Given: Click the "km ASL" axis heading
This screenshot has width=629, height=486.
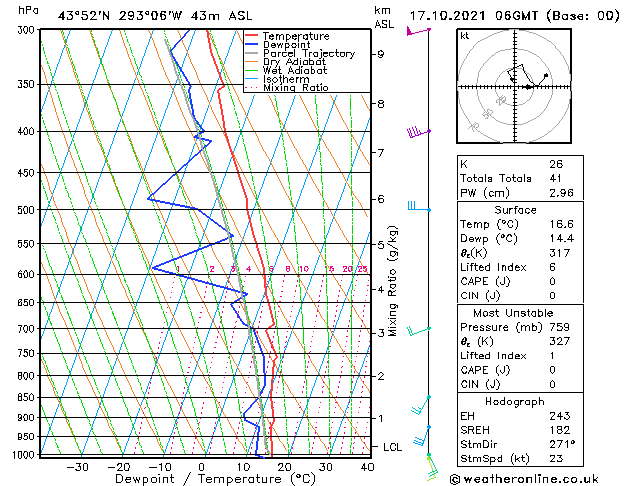Looking at the screenshot, I should point(384,17).
